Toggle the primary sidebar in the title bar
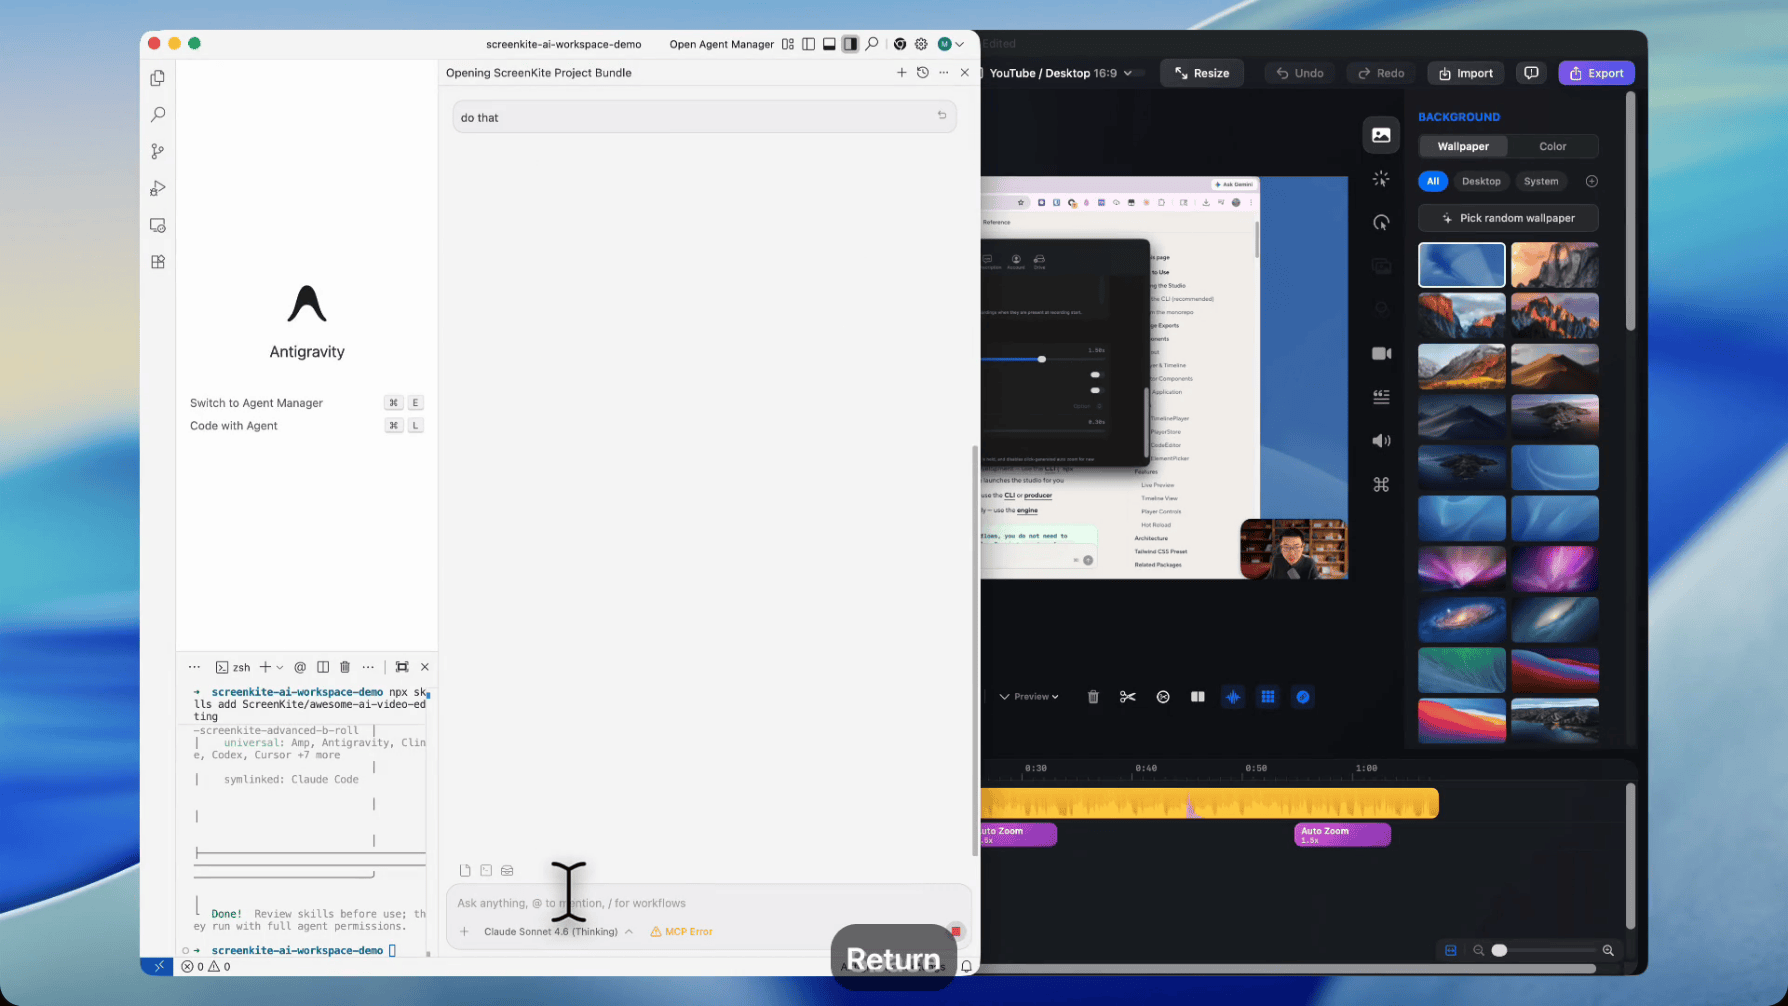The width and height of the screenshot is (1788, 1006). tap(808, 44)
